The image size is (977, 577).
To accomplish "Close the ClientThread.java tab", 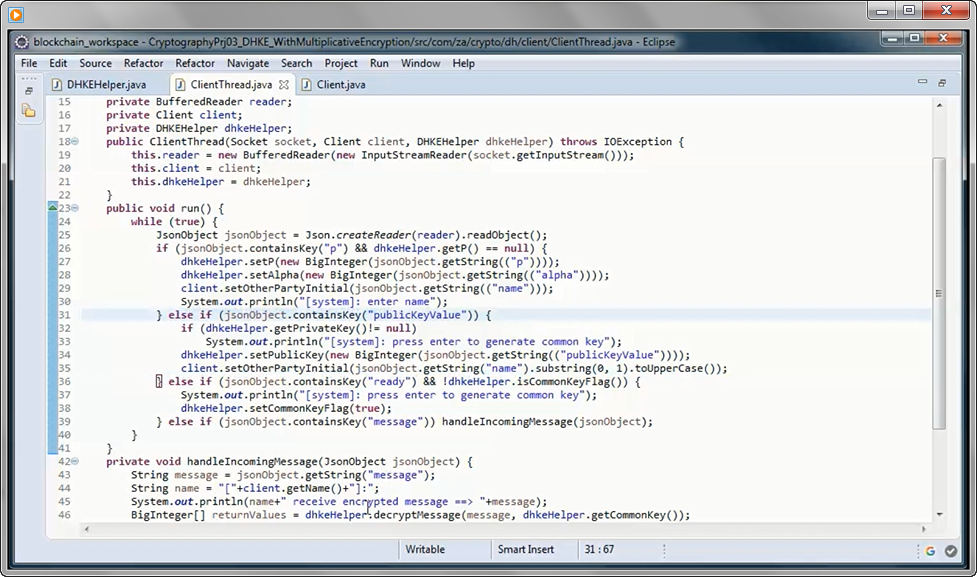I will (x=284, y=85).
